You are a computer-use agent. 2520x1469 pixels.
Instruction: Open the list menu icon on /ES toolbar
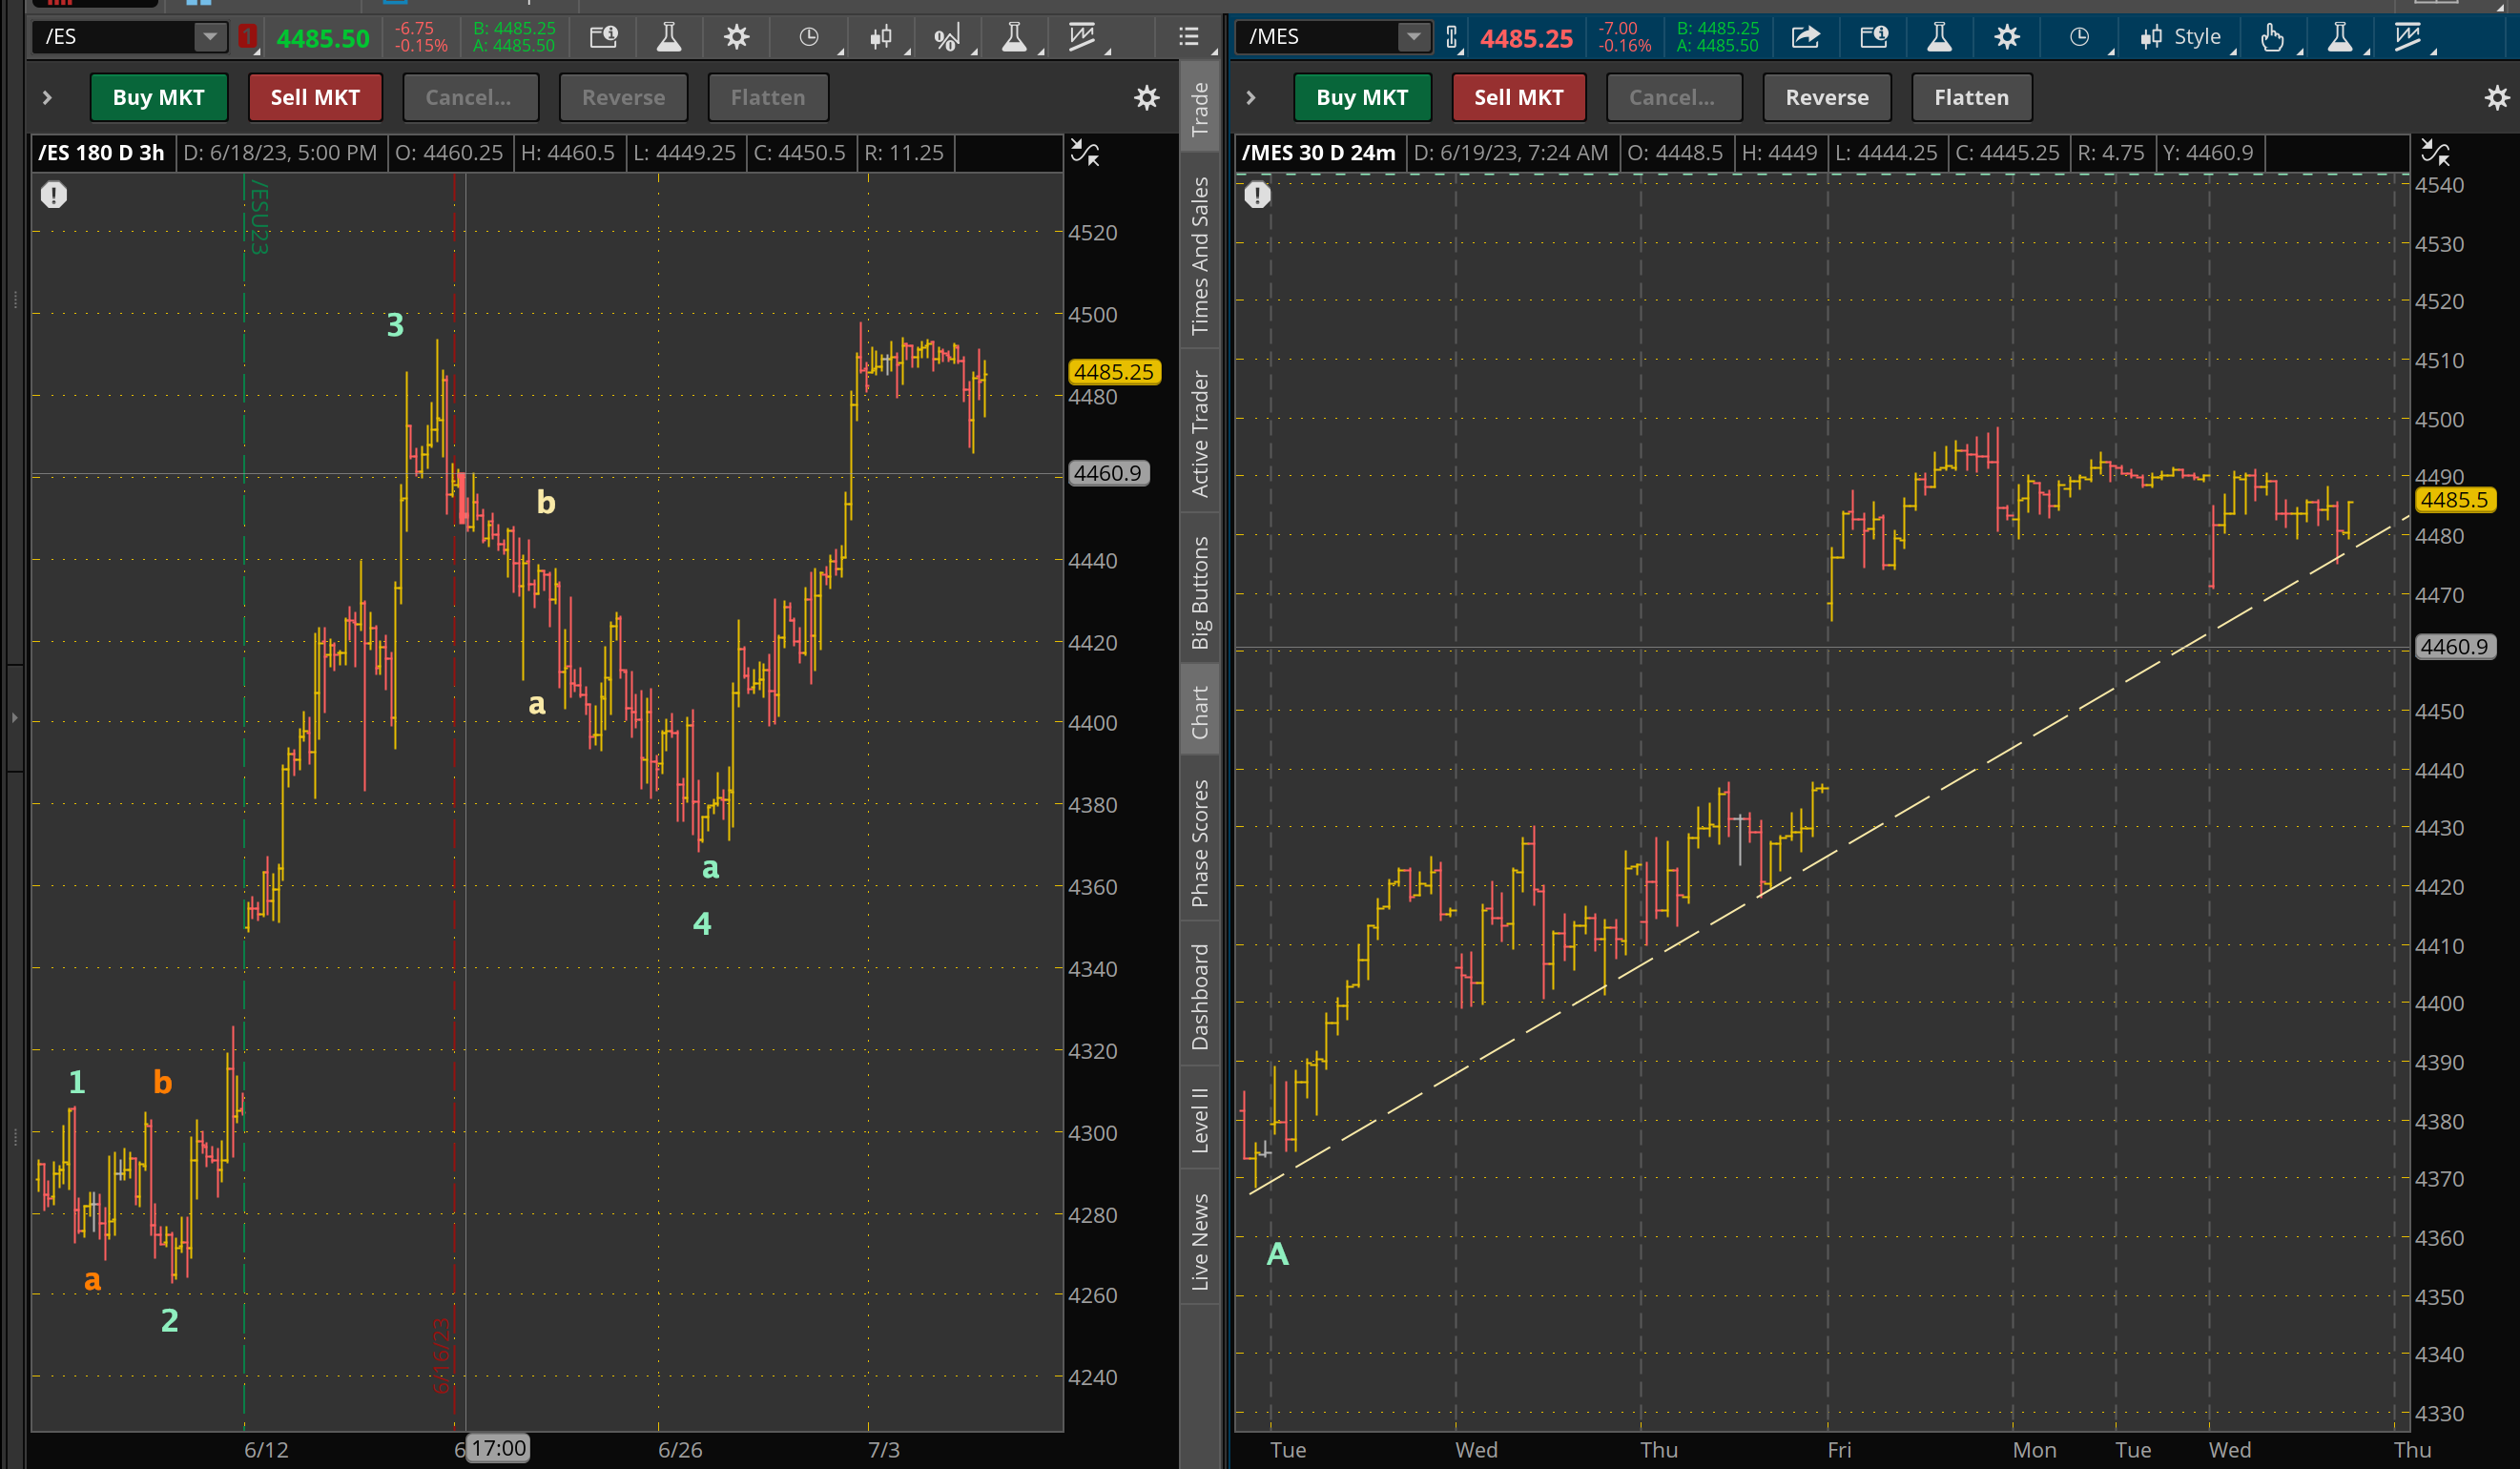(x=1188, y=37)
